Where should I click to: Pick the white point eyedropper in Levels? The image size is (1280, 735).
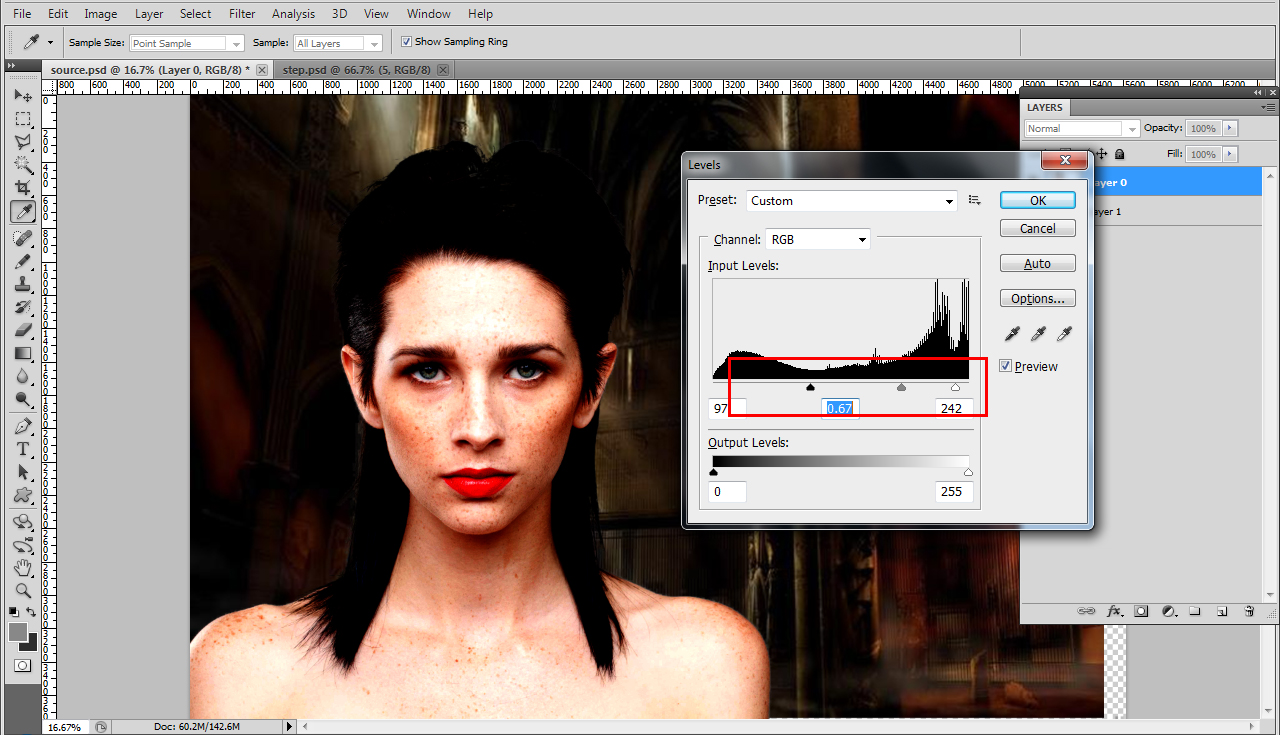(x=1064, y=334)
